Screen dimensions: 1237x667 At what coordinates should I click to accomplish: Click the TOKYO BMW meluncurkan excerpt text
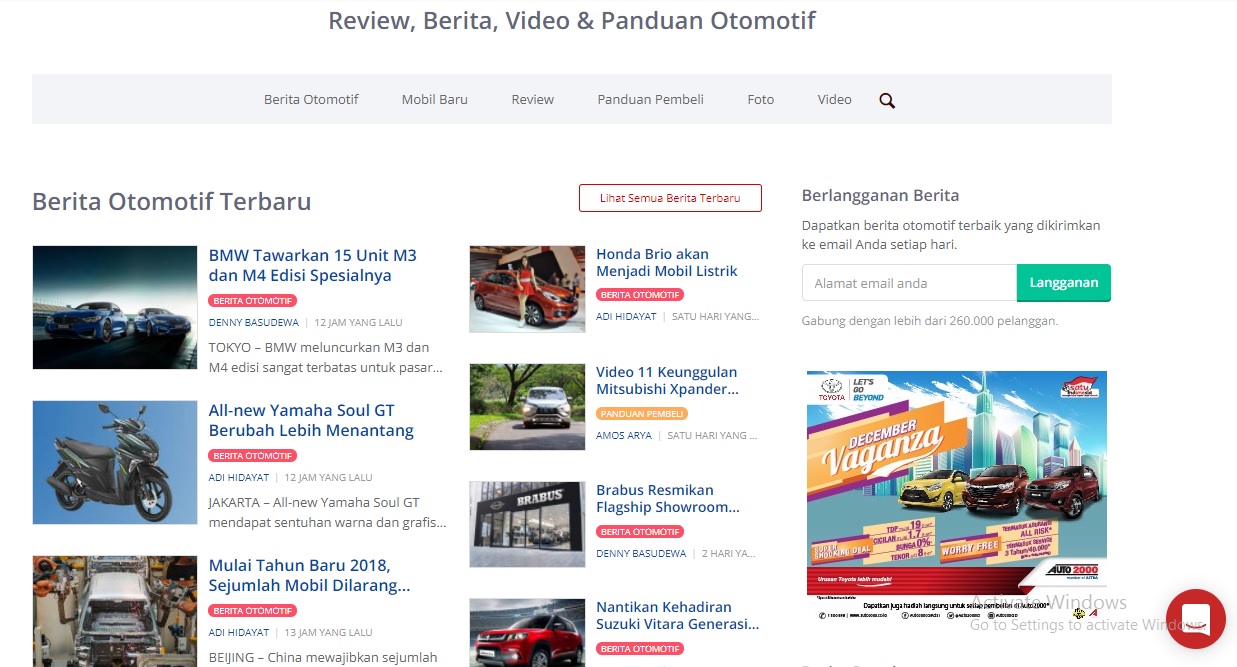click(x=326, y=357)
